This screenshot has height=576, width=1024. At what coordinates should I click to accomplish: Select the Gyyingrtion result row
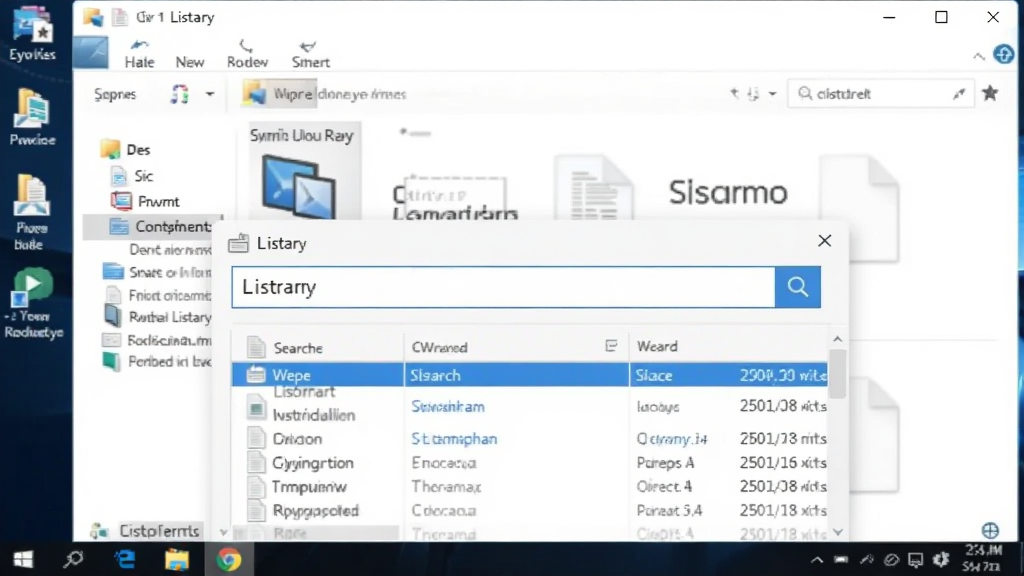coord(530,462)
